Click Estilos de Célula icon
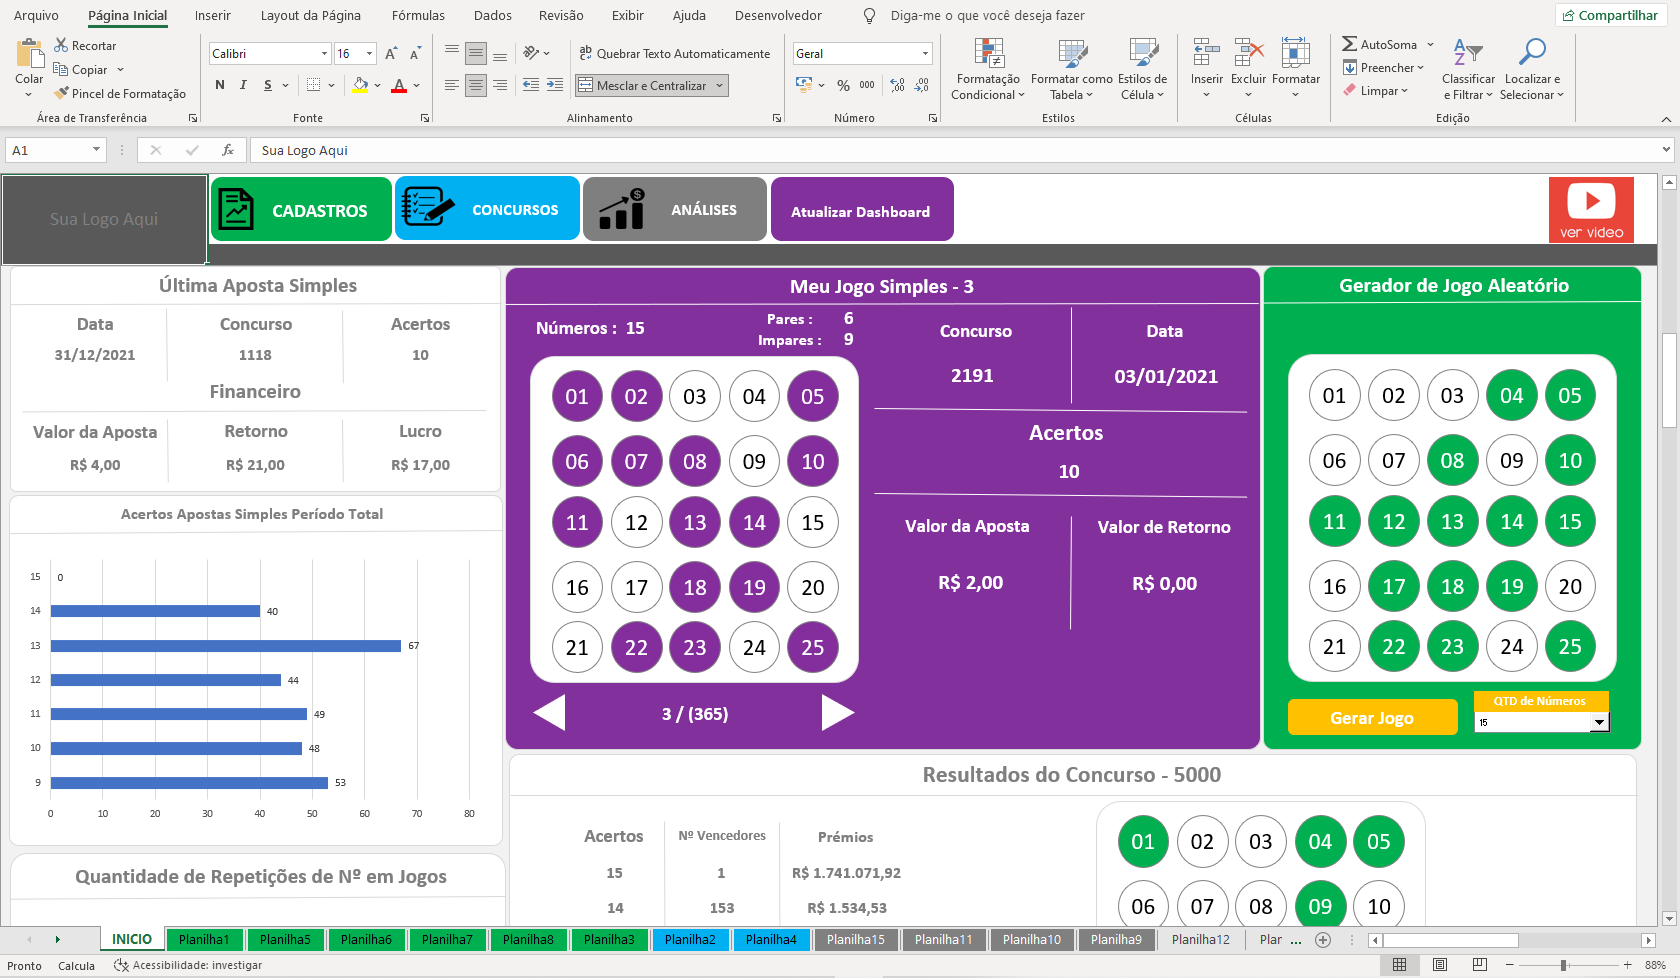Image resolution: width=1680 pixels, height=978 pixels. pyautogui.click(x=1142, y=55)
